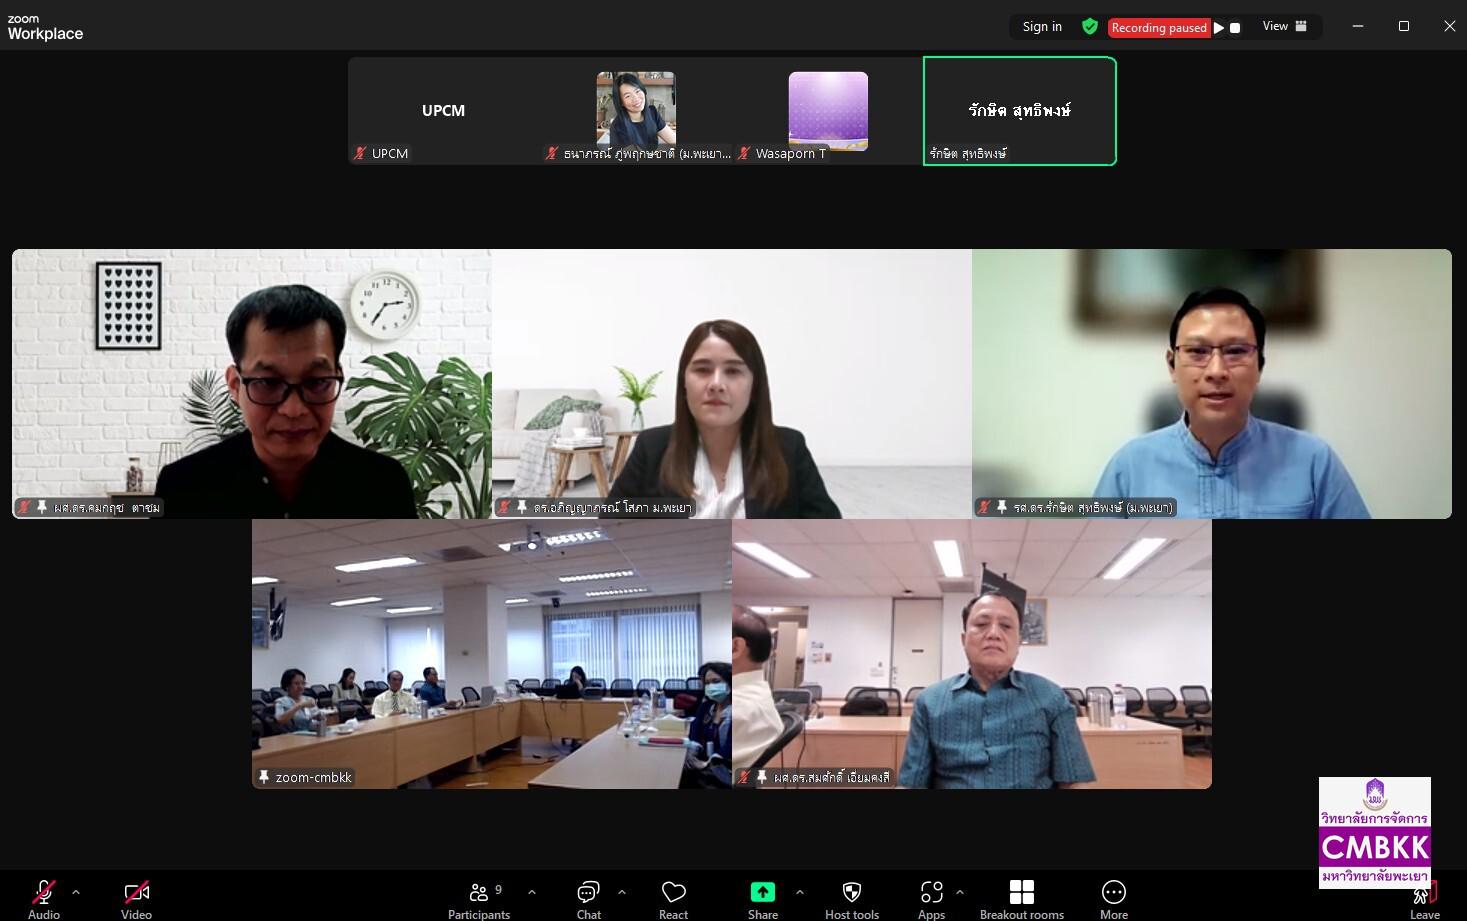1467x921 pixels.
Task: Open the Apps icon
Action: click(x=932, y=891)
